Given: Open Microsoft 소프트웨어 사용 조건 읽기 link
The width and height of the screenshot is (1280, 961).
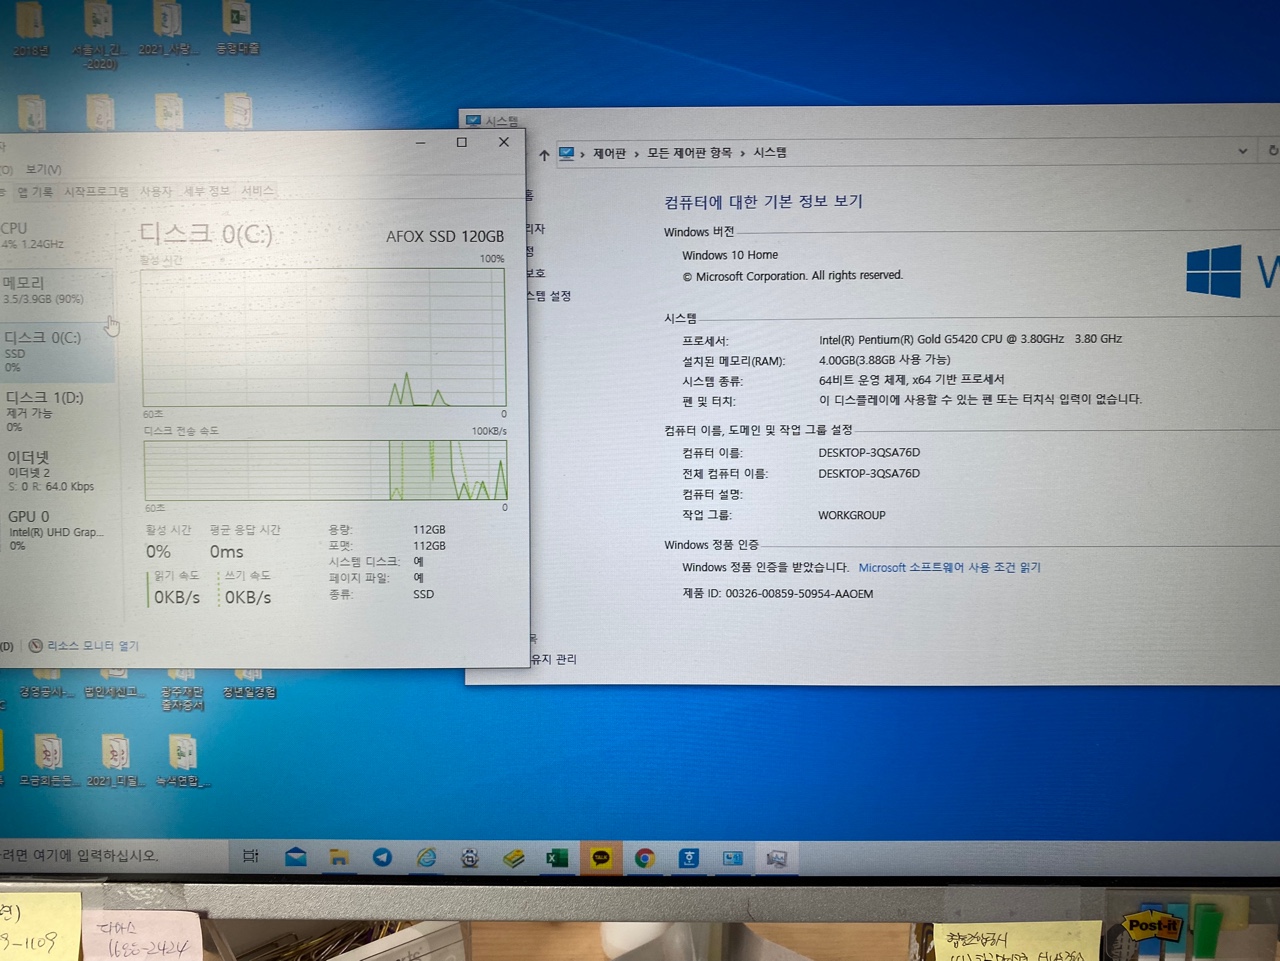Looking at the screenshot, I should 949,567.
